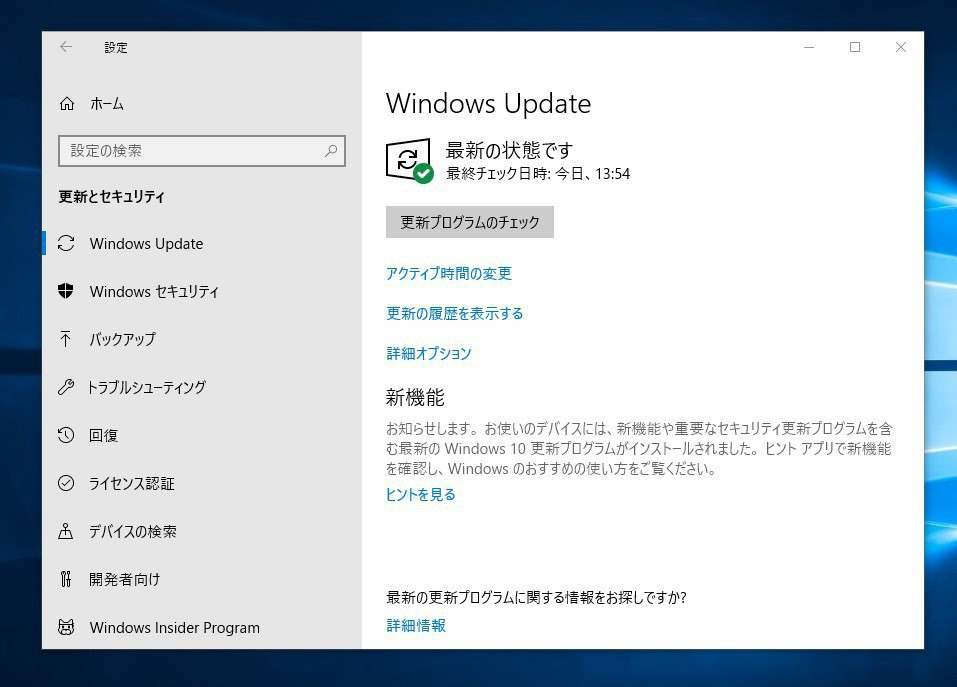This screenshot has height=687, width=957.
Task: Select 開発者向け in the sidebar
Action: coord(201,579)
